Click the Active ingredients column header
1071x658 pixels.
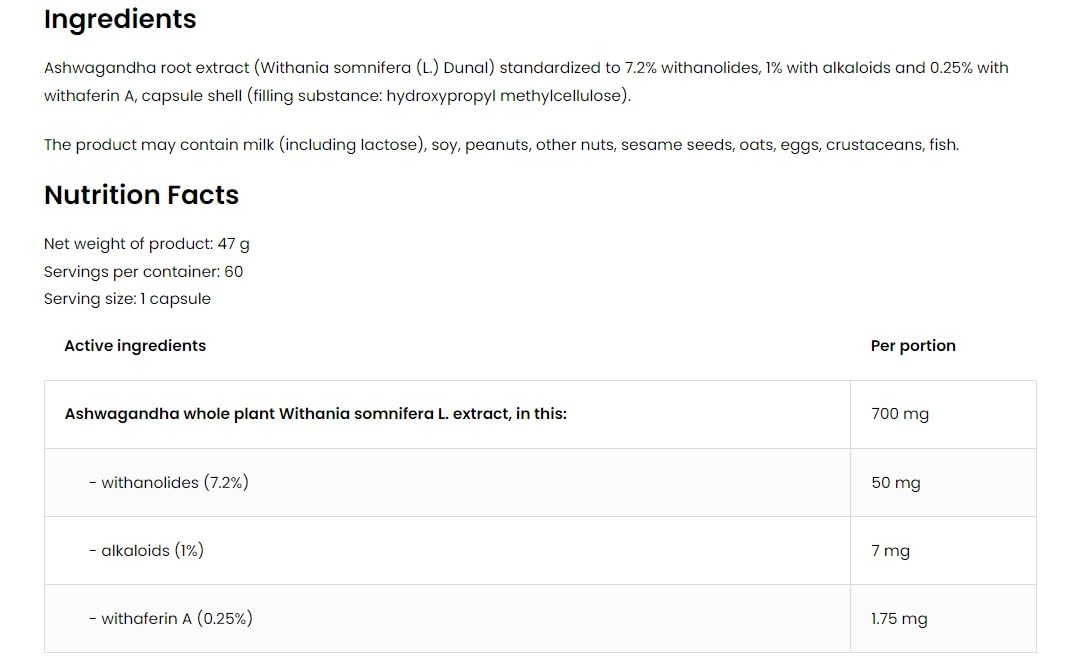pos(135,346)
